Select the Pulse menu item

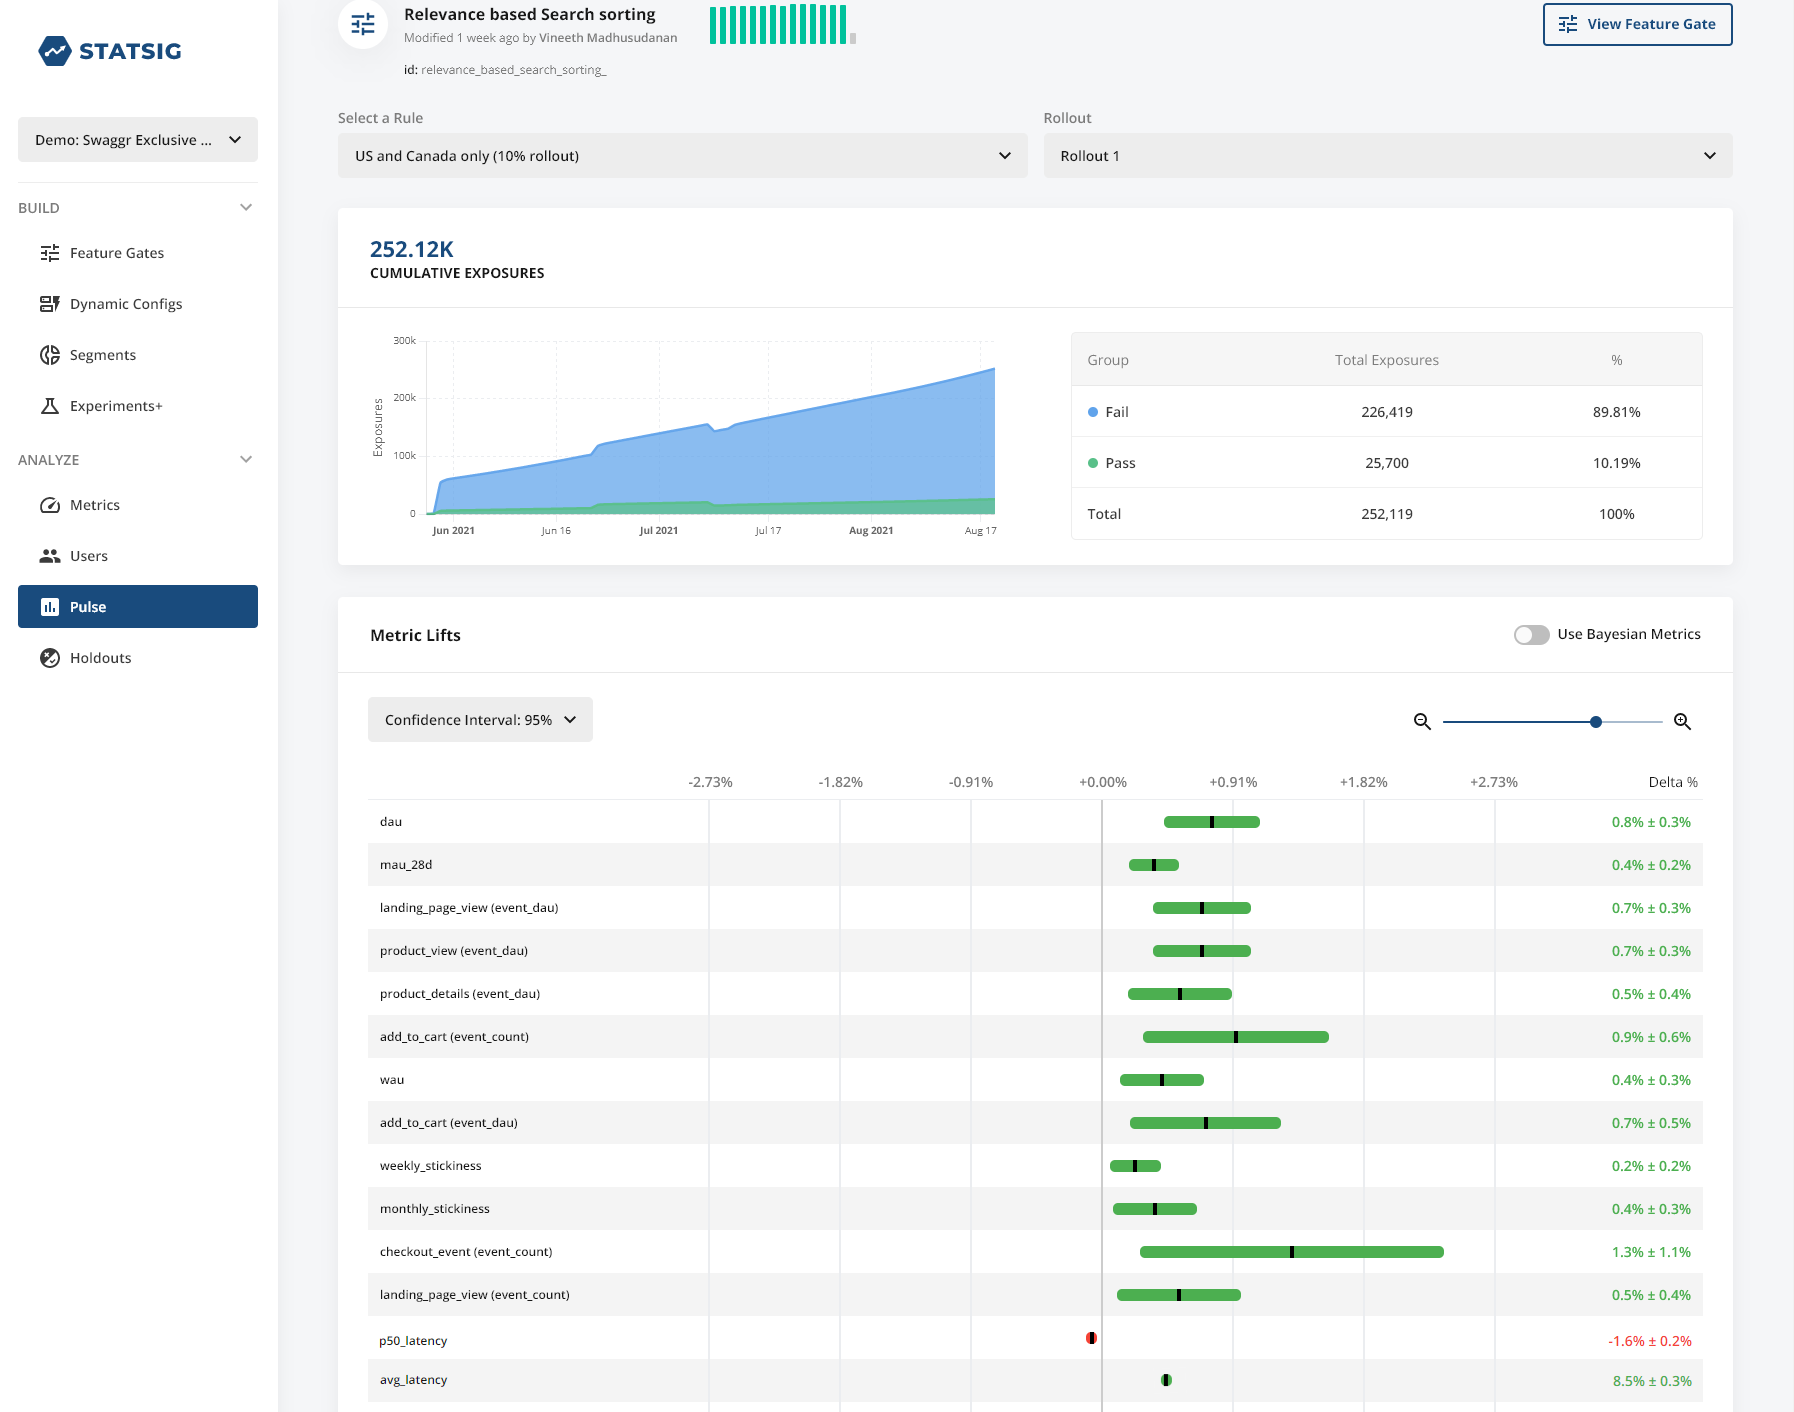click(x=138, y=607)
